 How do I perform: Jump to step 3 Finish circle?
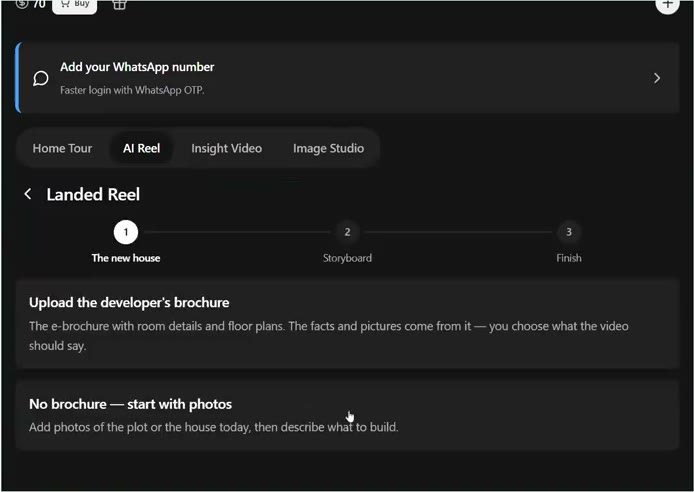(x=569, y=232)
